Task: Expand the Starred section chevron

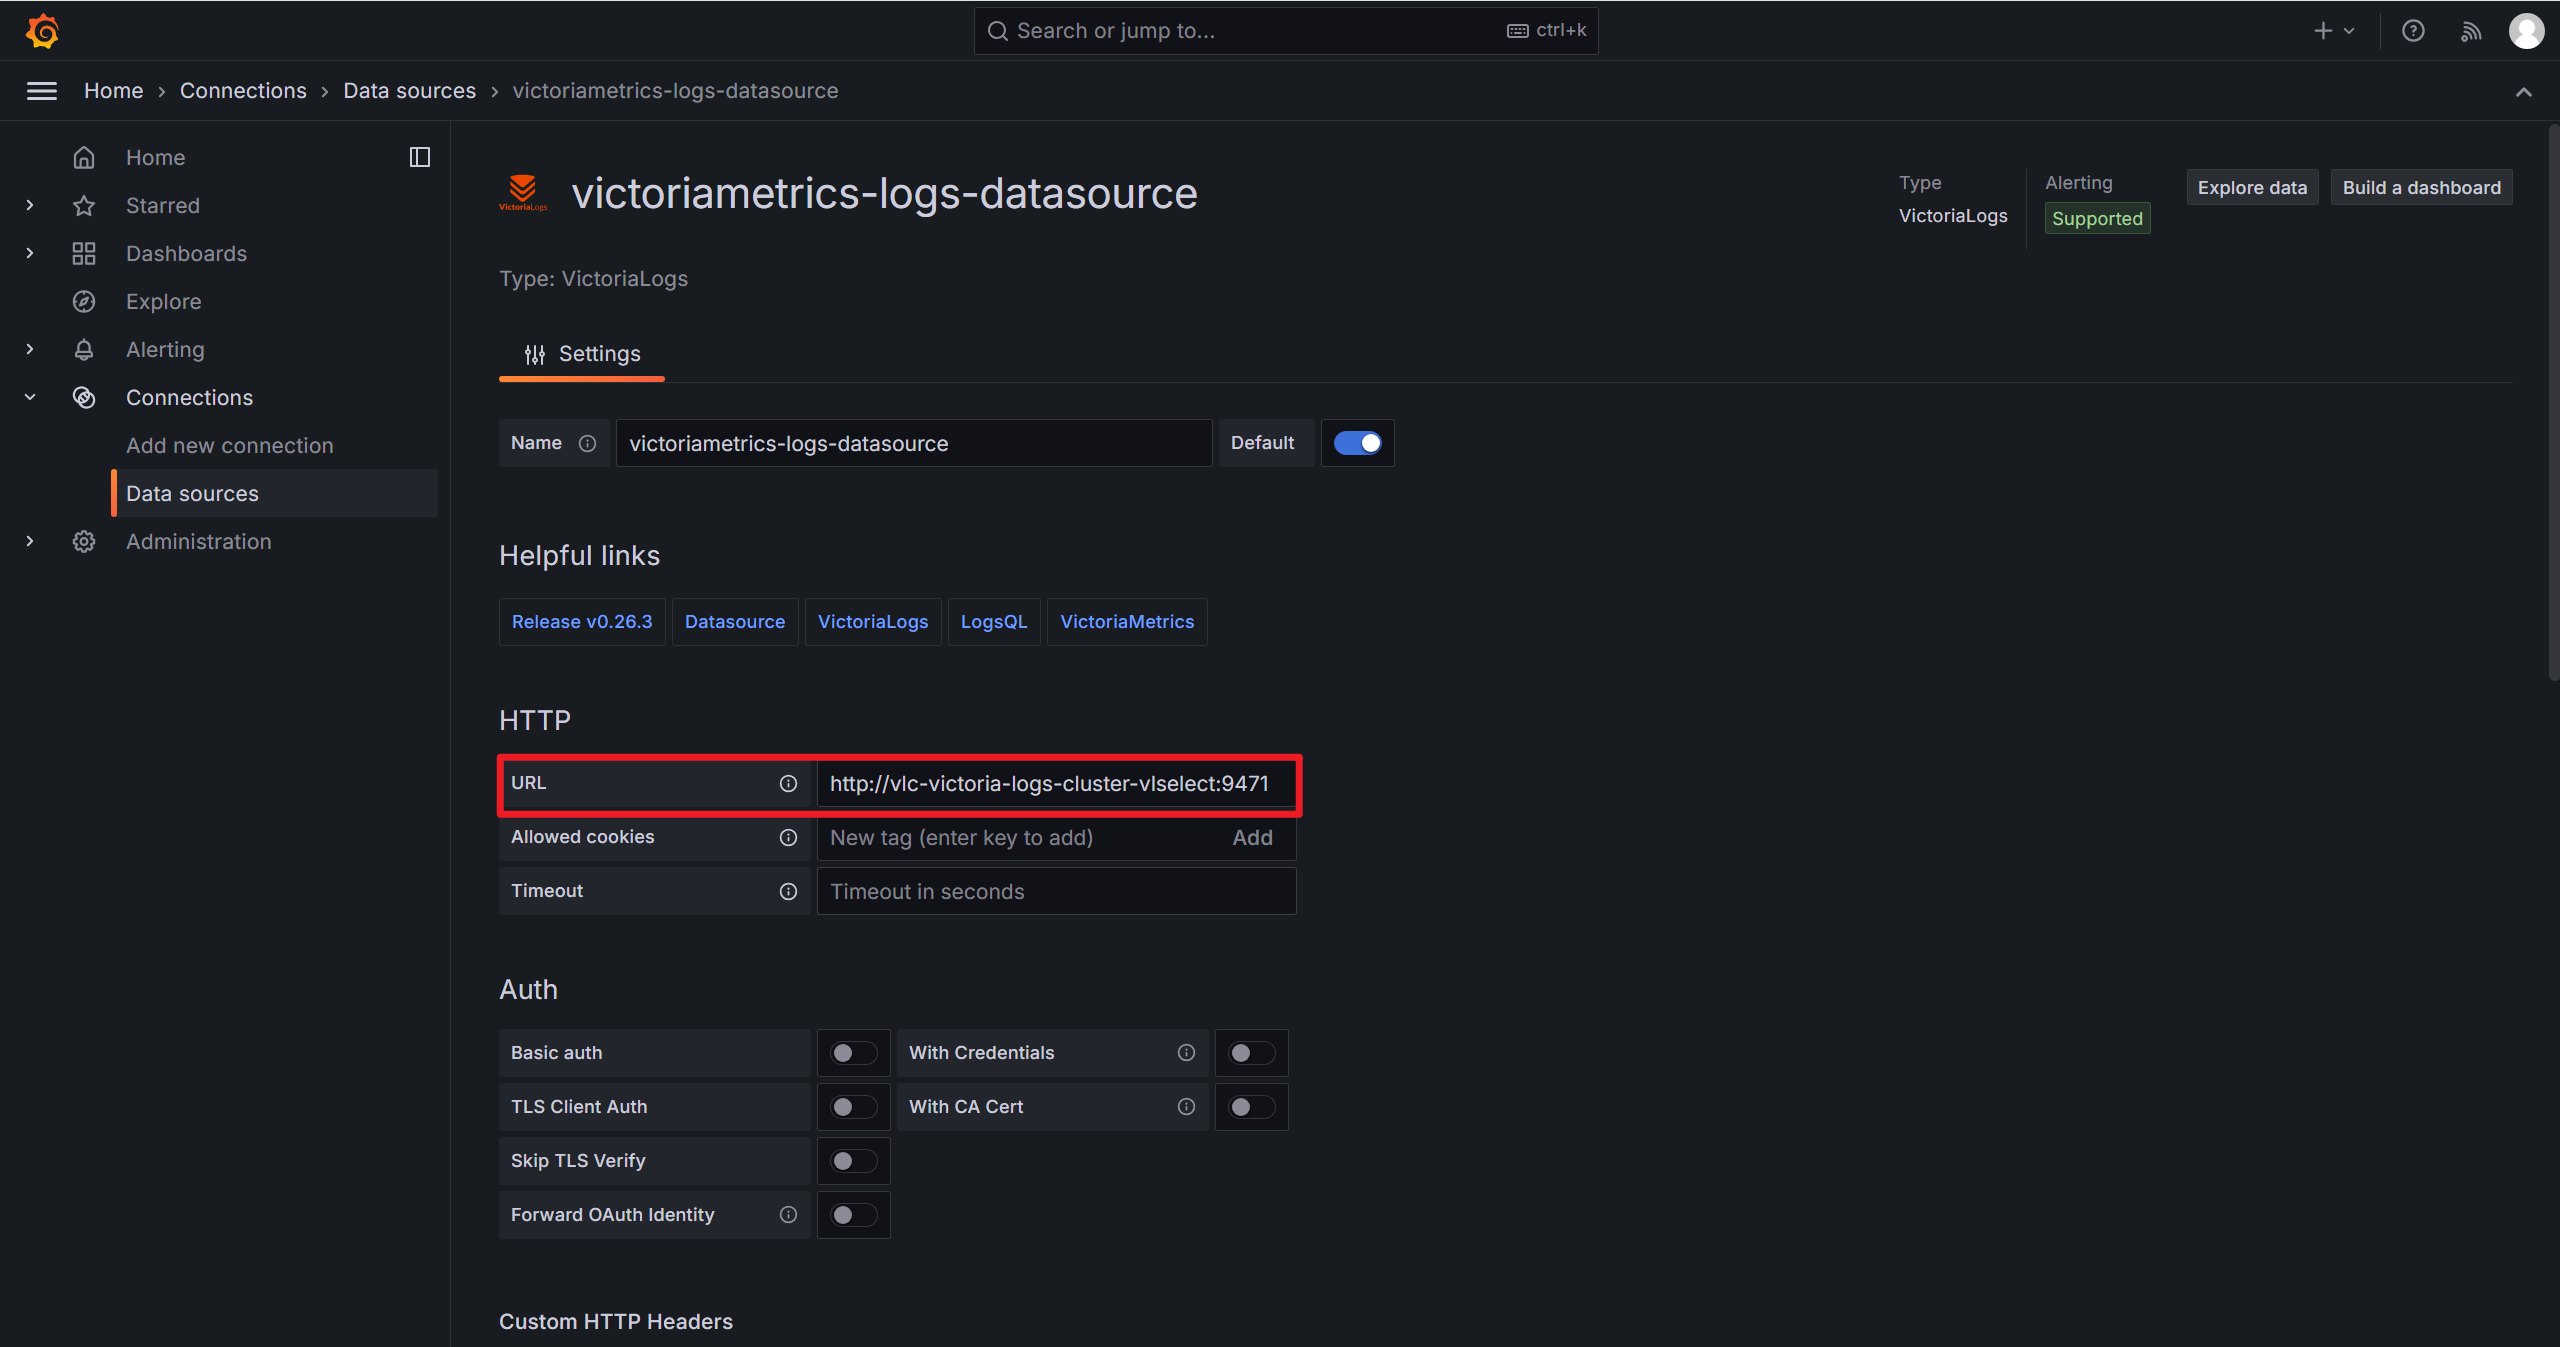Action: pyautogui.click(x=30, y=205)
